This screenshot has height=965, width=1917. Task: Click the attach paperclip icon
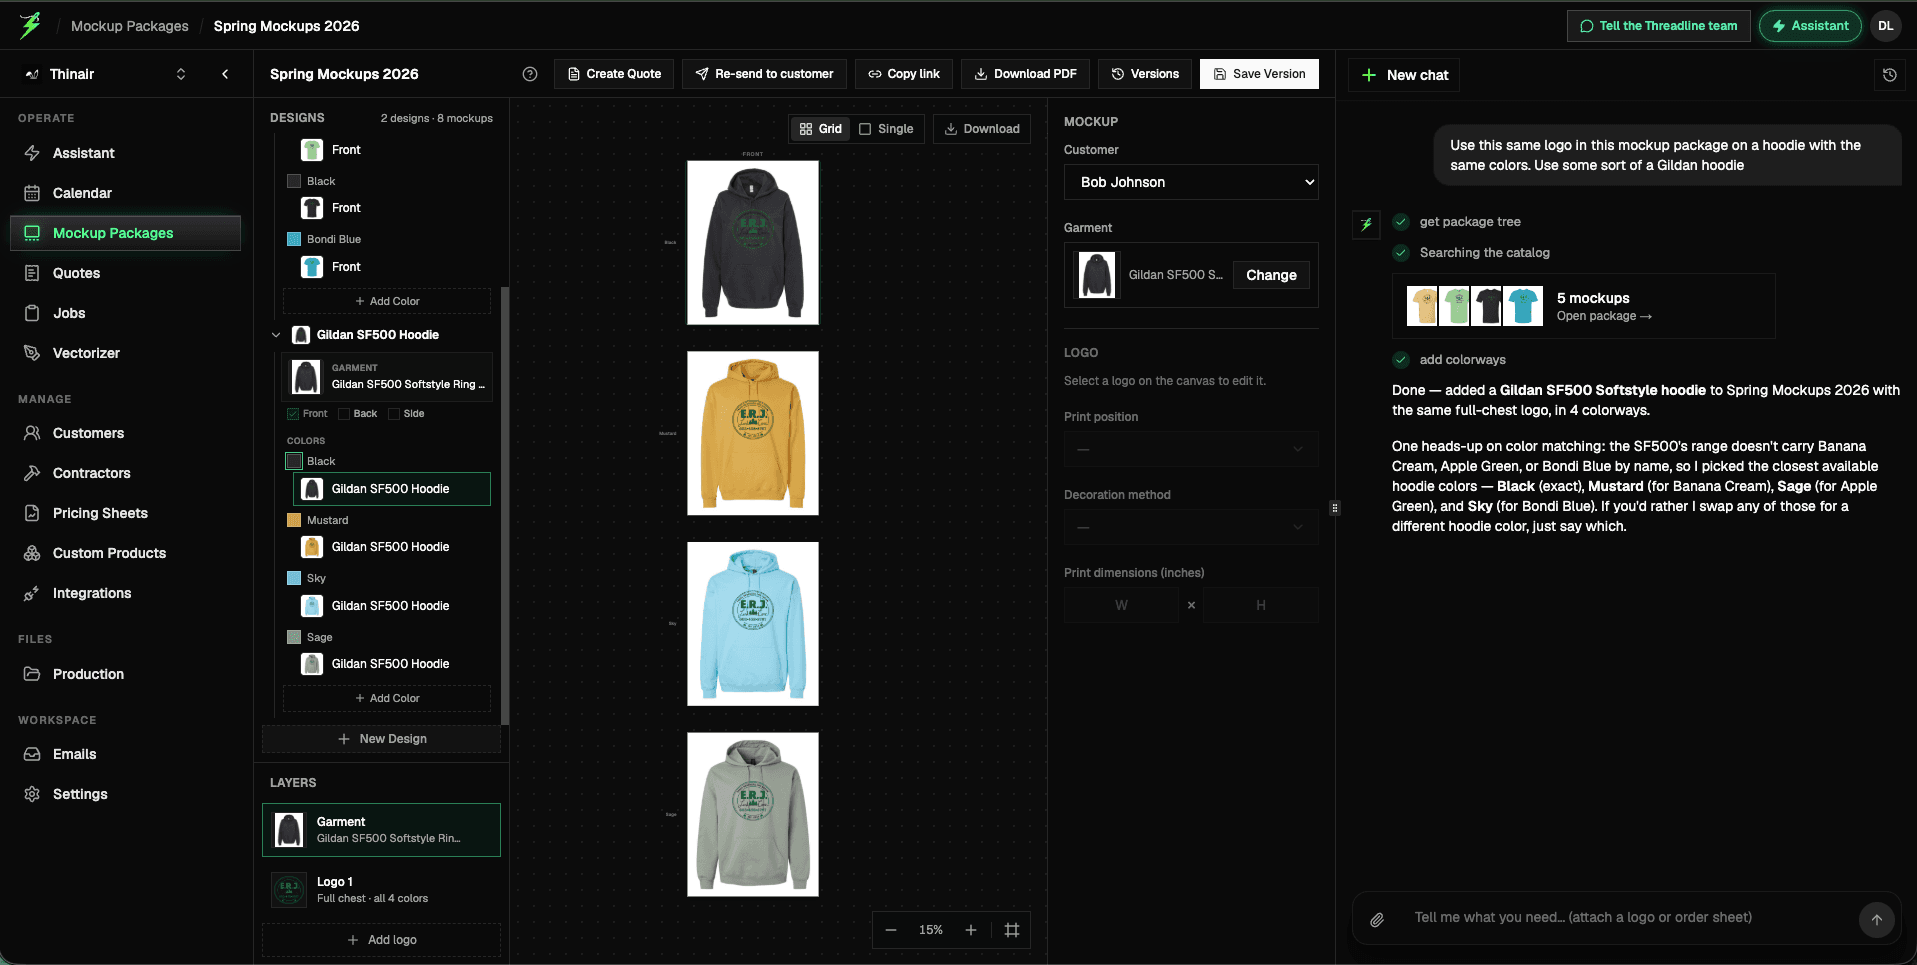click(x=1377, y=919)
